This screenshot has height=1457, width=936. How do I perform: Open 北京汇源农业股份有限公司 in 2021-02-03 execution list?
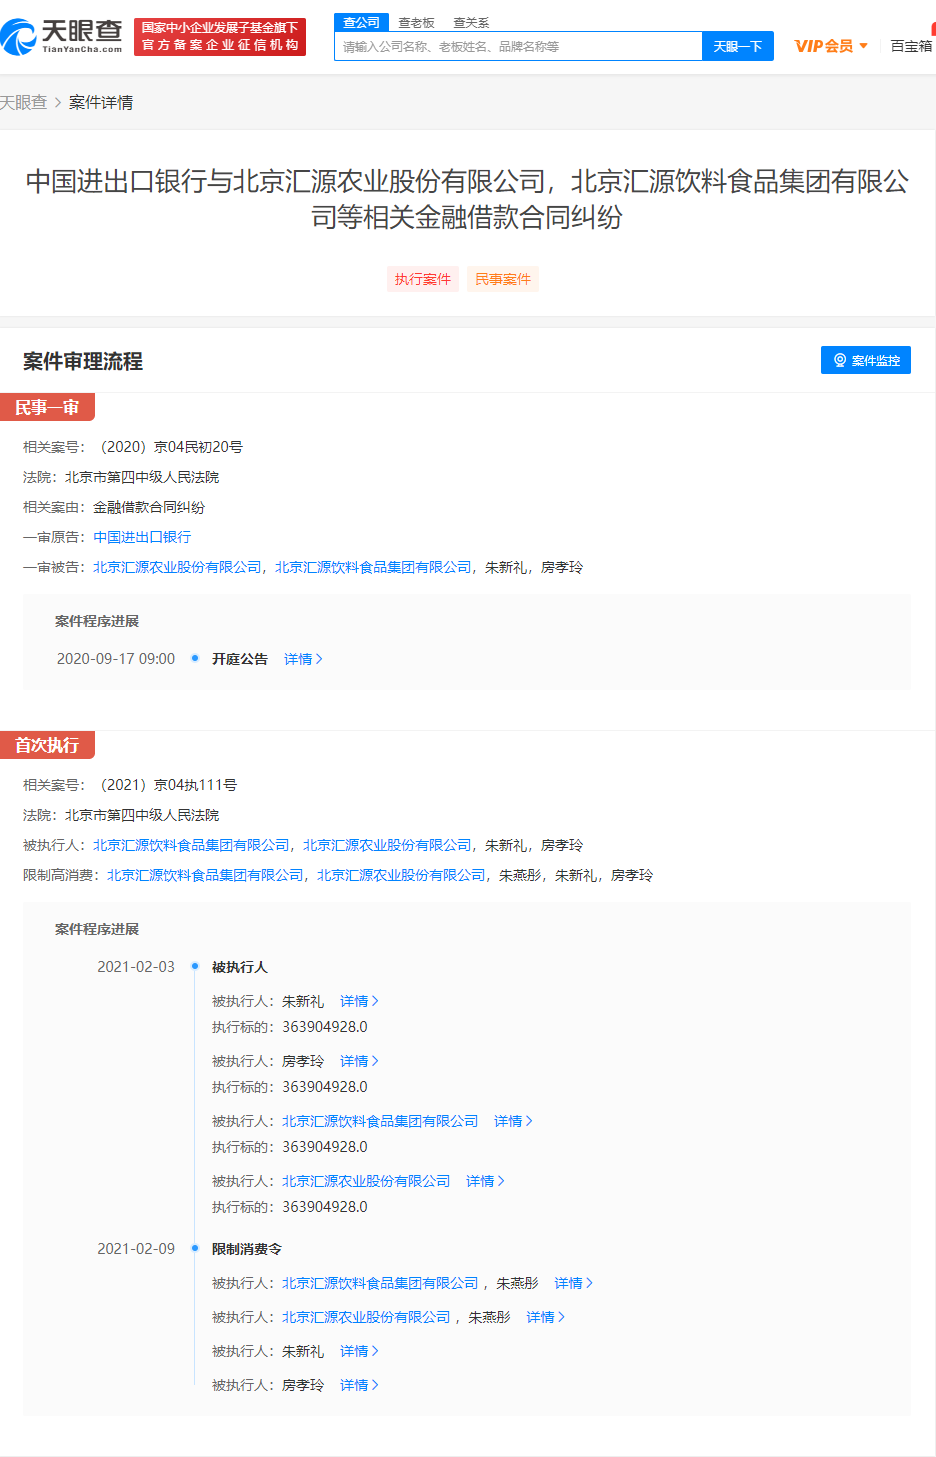[x=366, y=1181]
